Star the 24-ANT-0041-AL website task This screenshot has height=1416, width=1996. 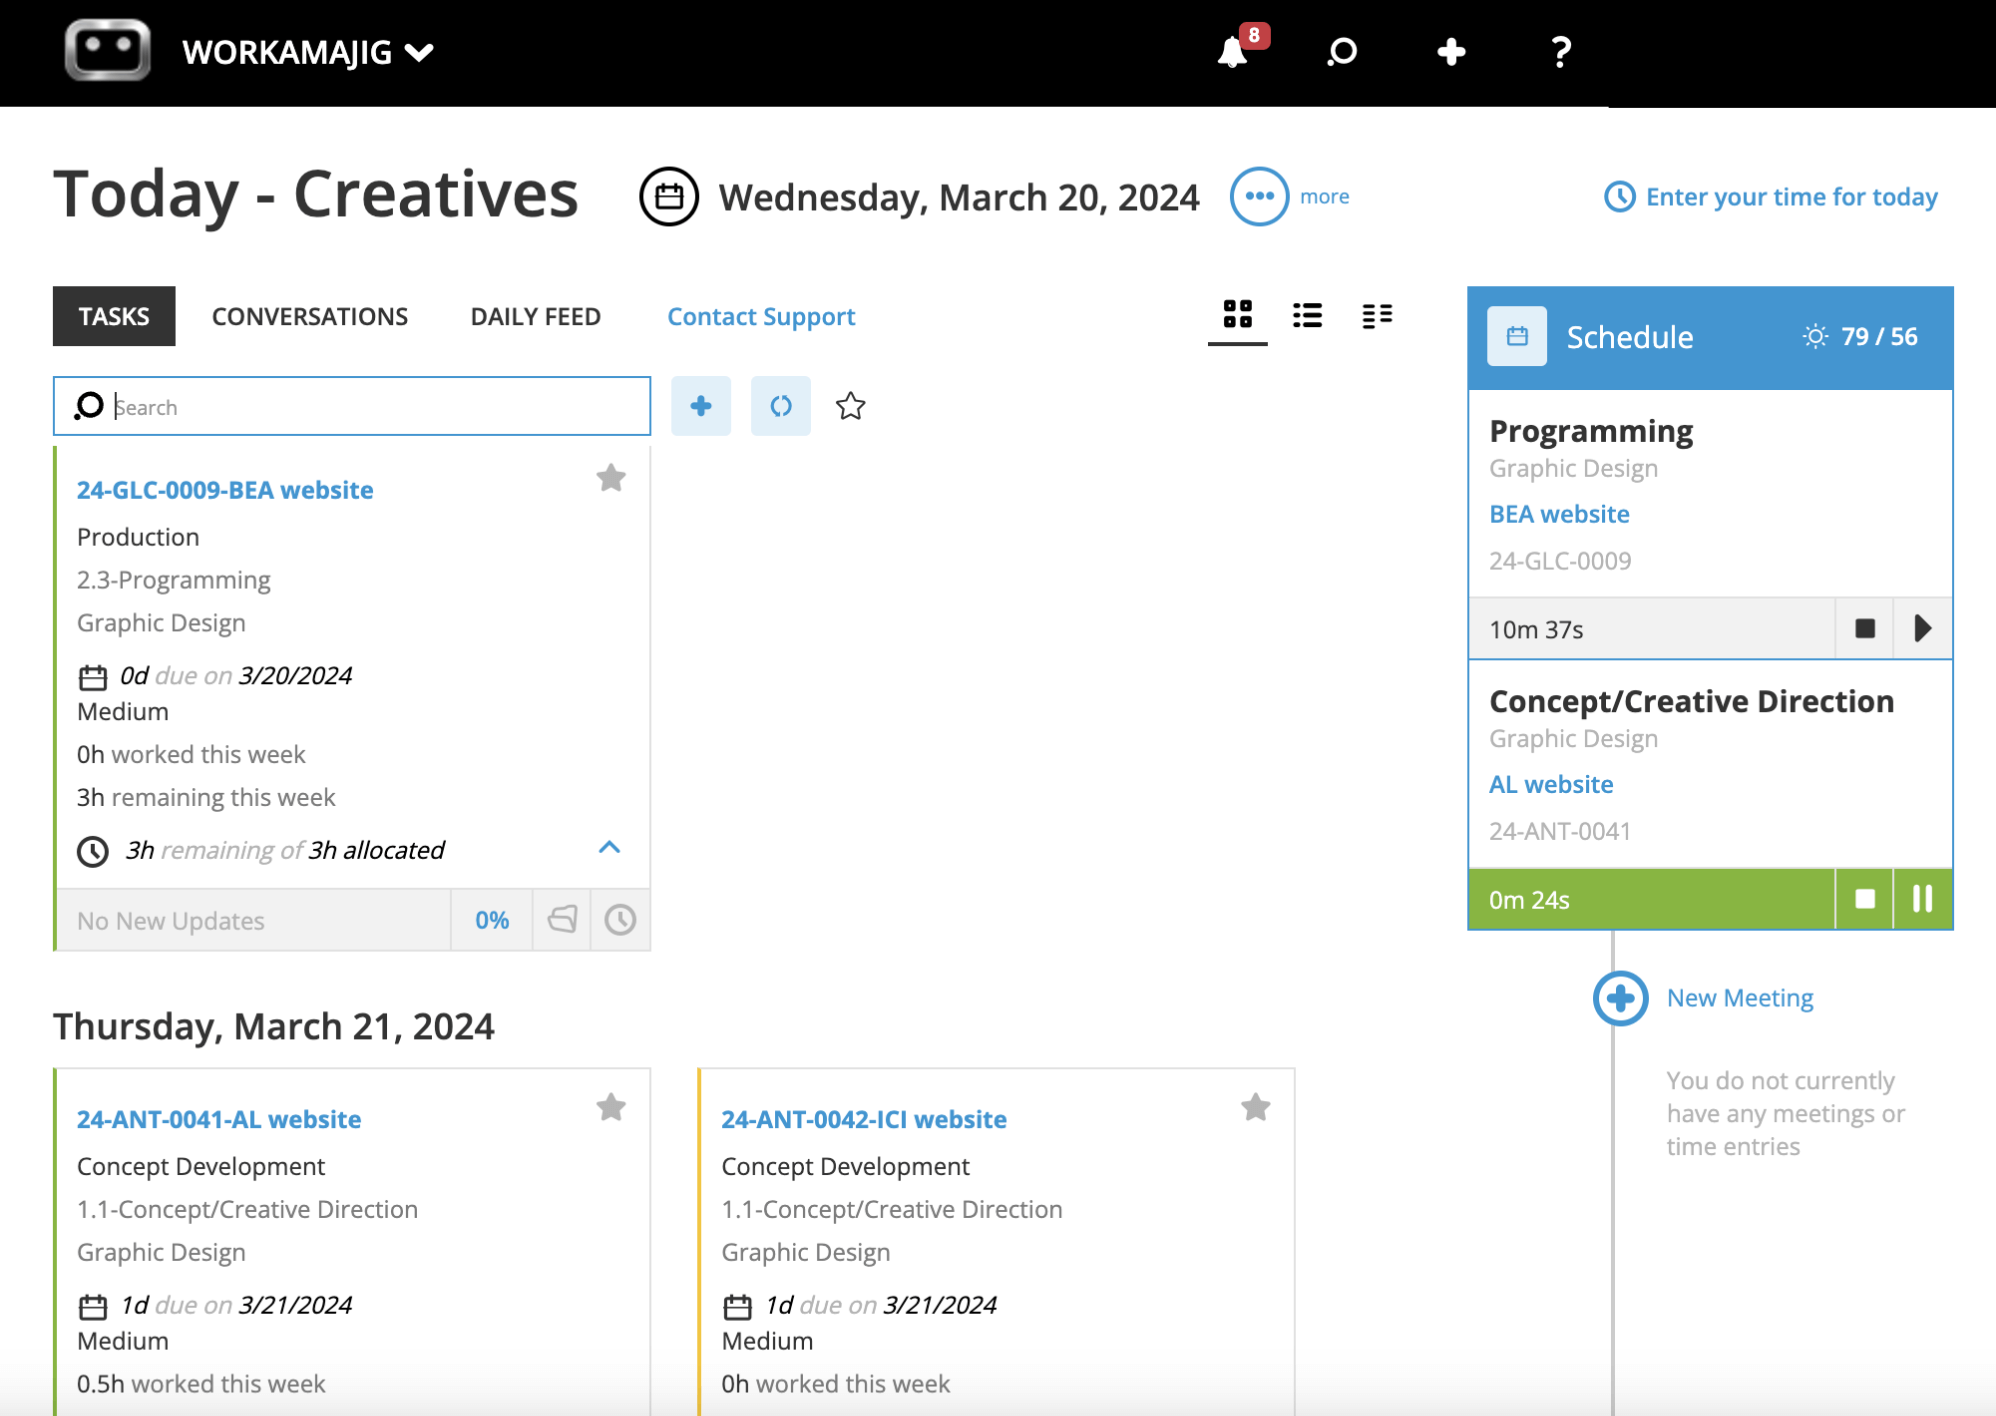[x=611, y=1107]
